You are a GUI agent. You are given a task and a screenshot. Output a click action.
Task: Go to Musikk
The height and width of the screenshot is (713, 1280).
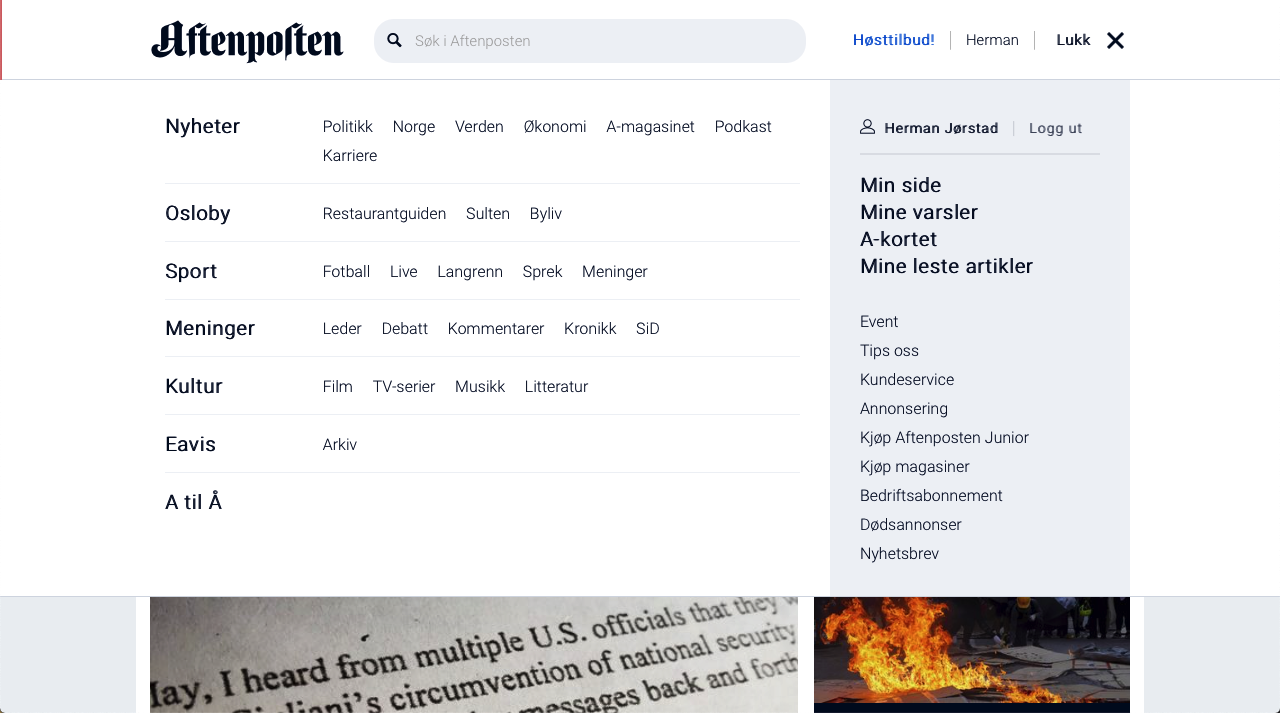pos(480,387)
